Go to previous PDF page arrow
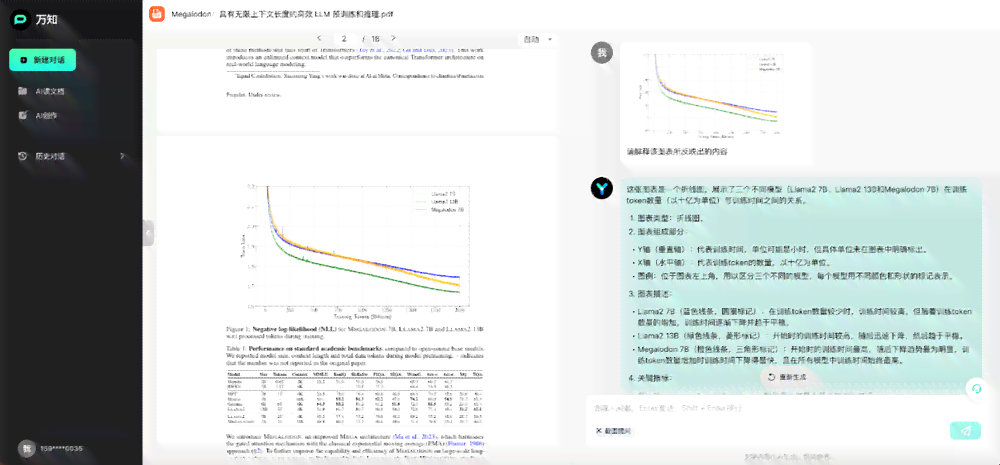The height and width of the screenshot is (465, 1000). [319, 38]
